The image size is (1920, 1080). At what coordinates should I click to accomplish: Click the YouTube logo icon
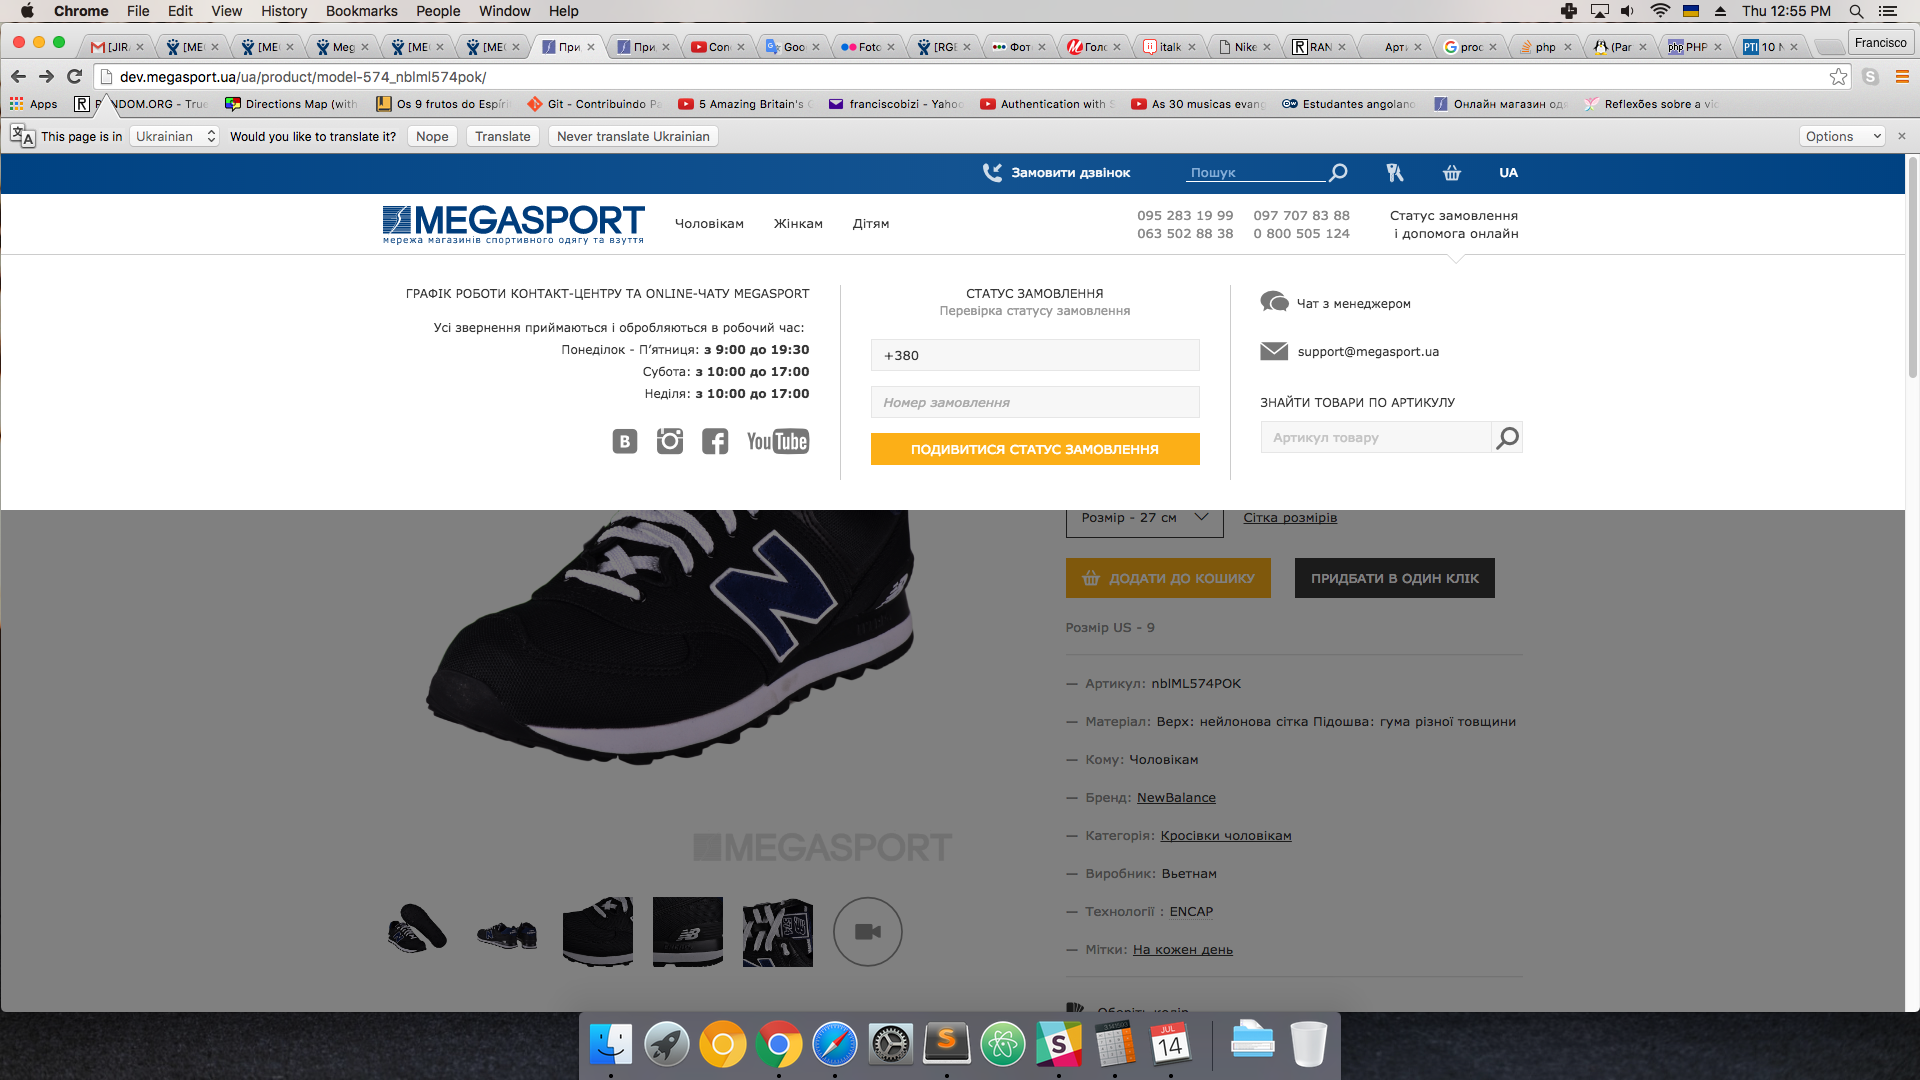click(x=777, y=441)
